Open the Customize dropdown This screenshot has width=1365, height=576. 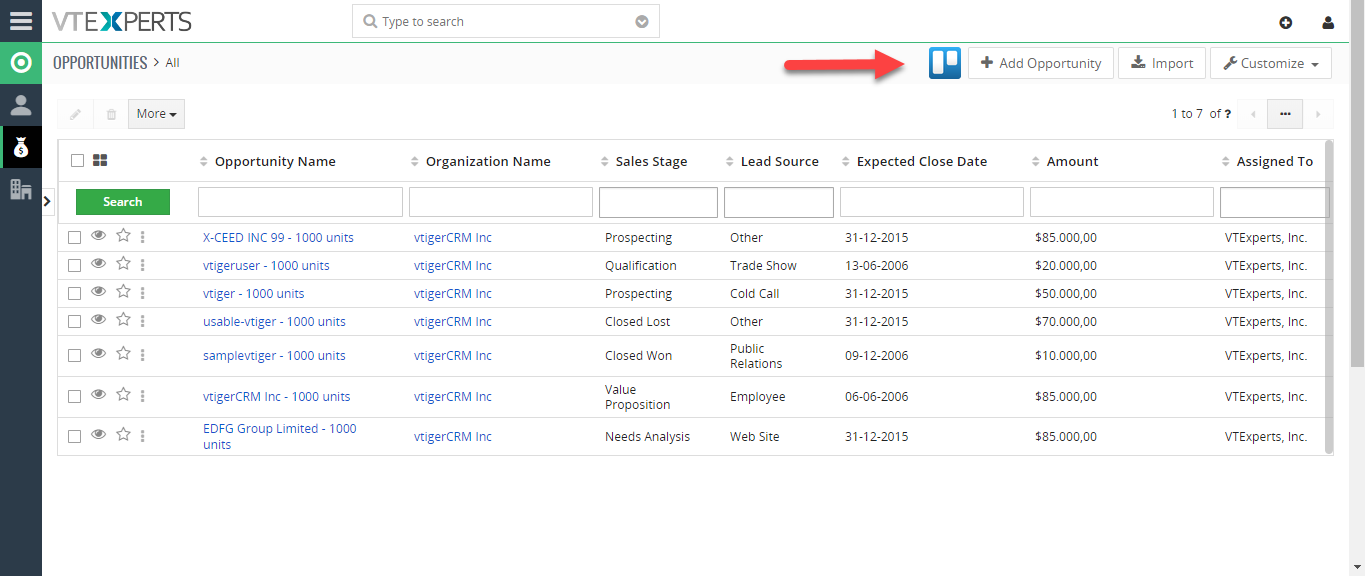point(1271,63)
